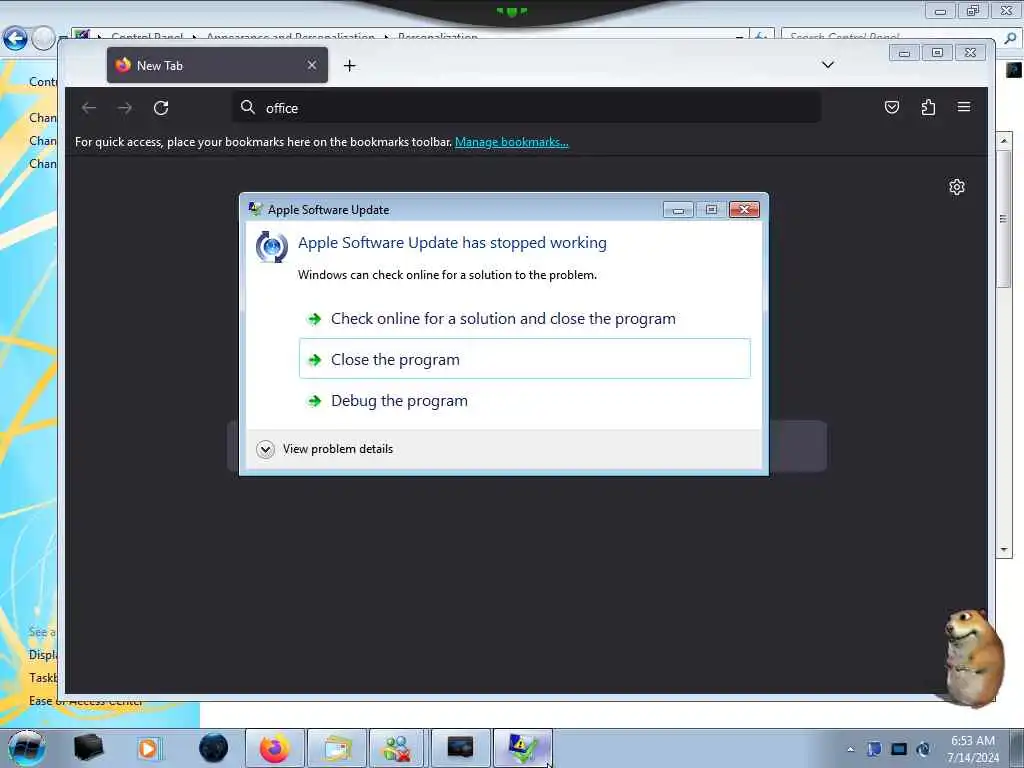
Task: Click the hamster desktop gadget
Action: click(x=974, y=657)
